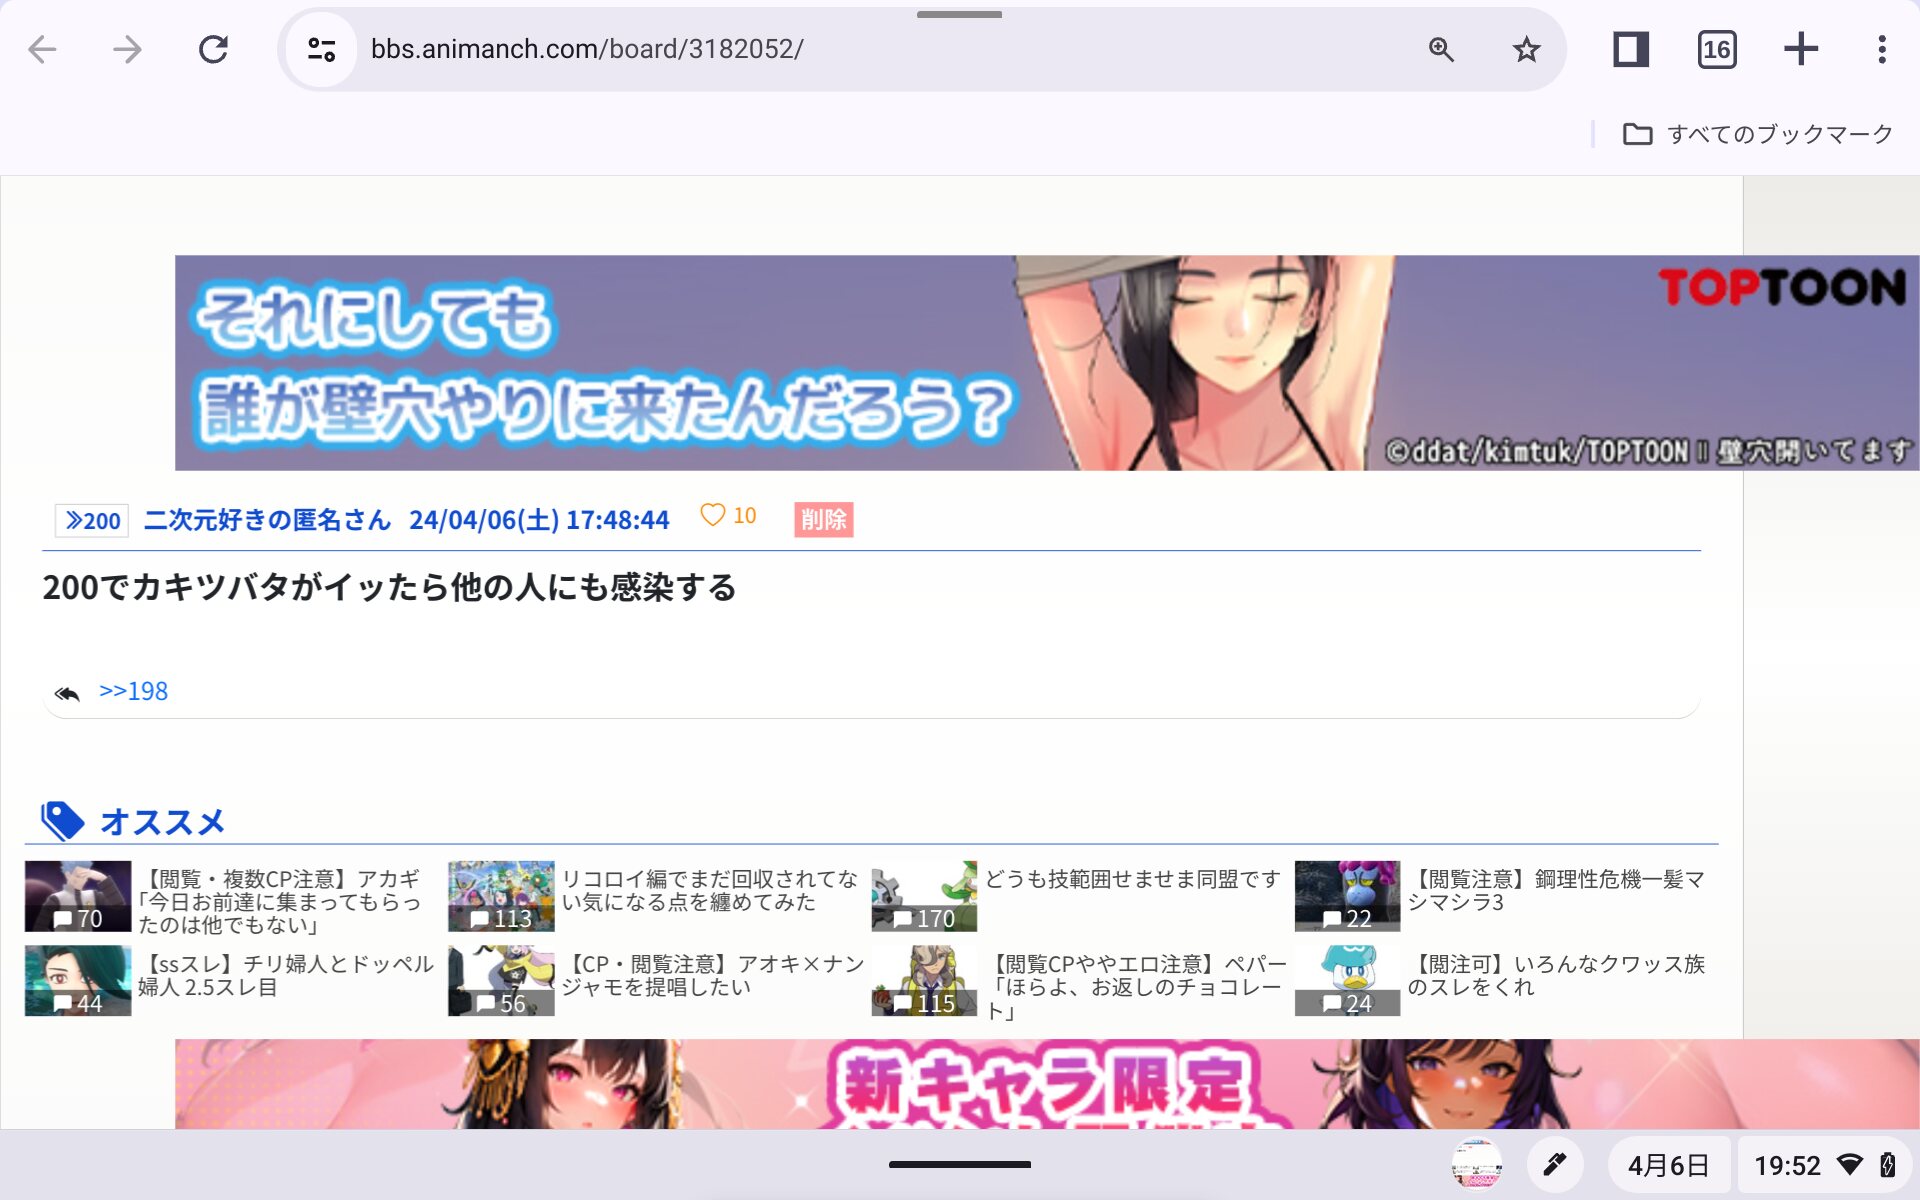Open the すべてのブックマーク folder

coord(1757,134)
